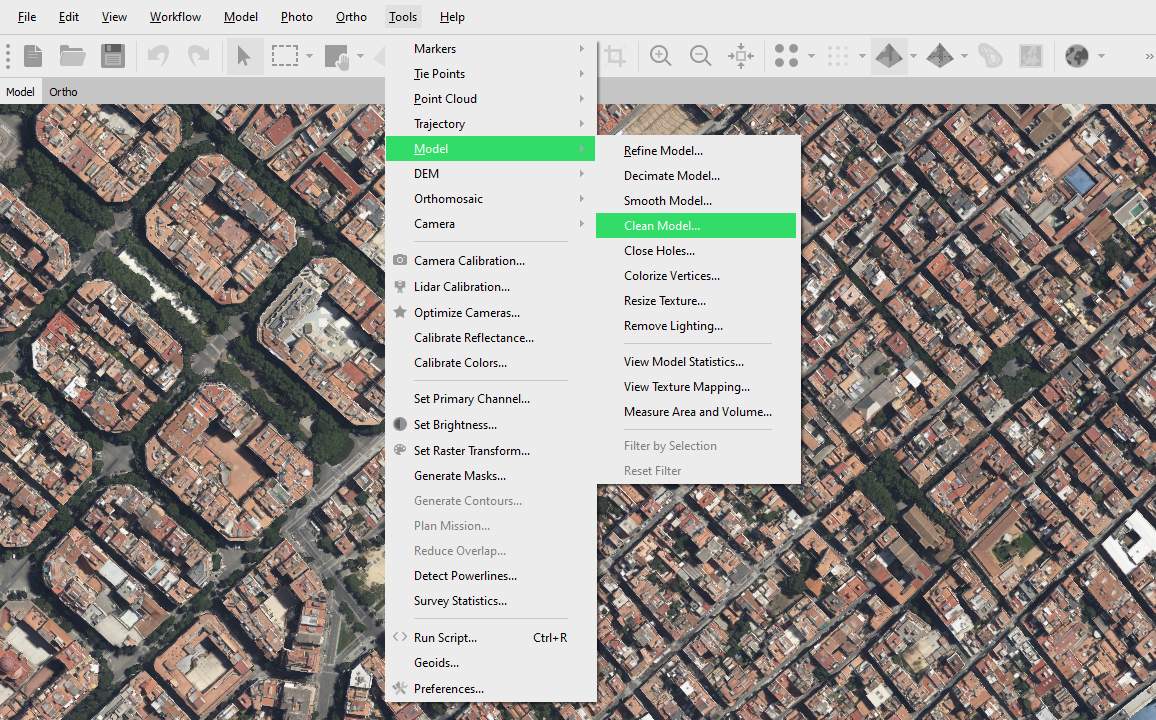Select the arrow Navigation tool
Viewport: 1156px width, 720px height.
243,56
